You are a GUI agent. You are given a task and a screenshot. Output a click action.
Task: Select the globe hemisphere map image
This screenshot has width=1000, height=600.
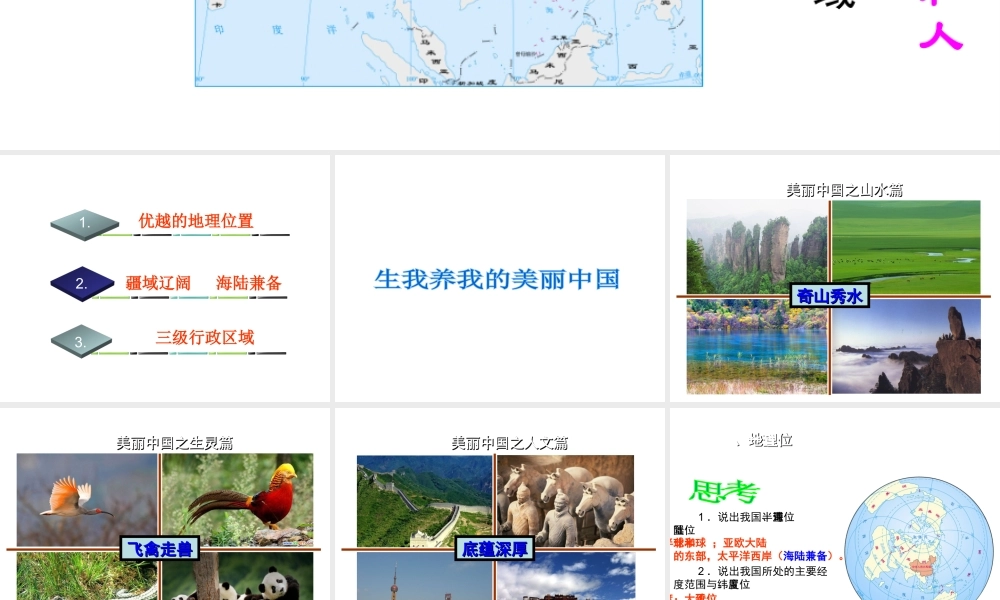(x=918, y=539)
